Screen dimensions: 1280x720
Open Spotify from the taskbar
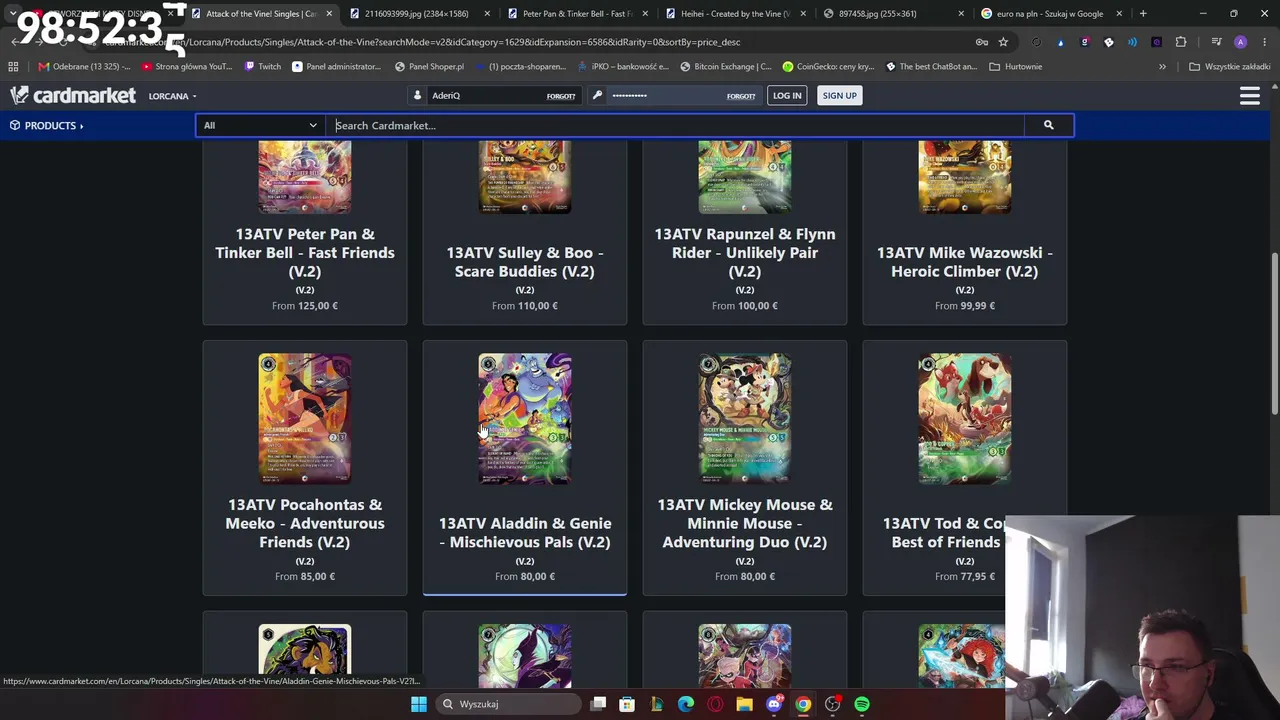(x=862, y=704)
